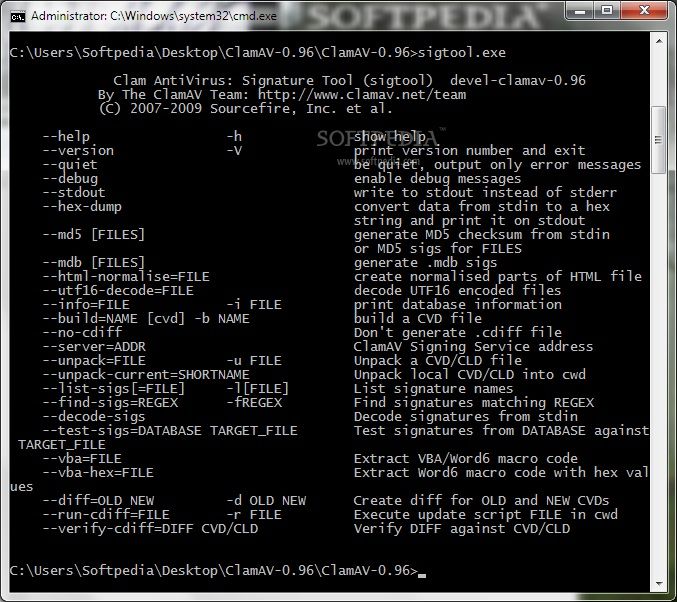Click the '-d OLD NEW' short flag

266,501
